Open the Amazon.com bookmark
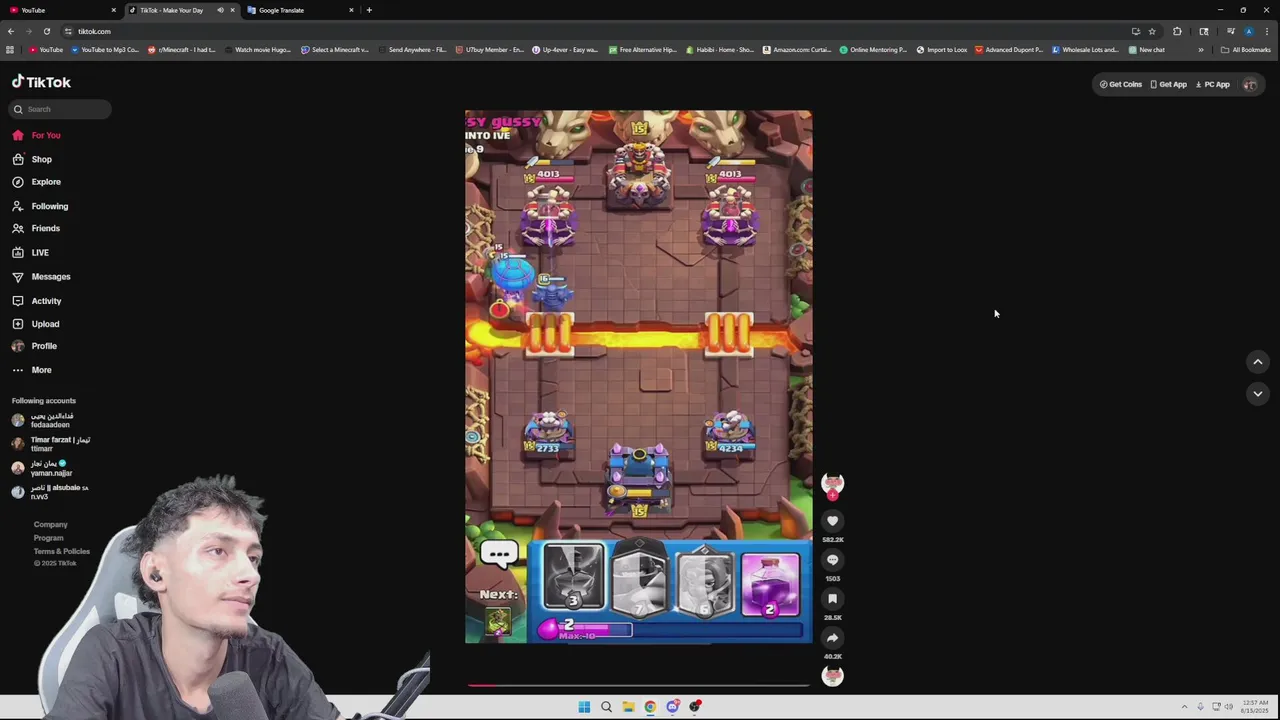 796,50
